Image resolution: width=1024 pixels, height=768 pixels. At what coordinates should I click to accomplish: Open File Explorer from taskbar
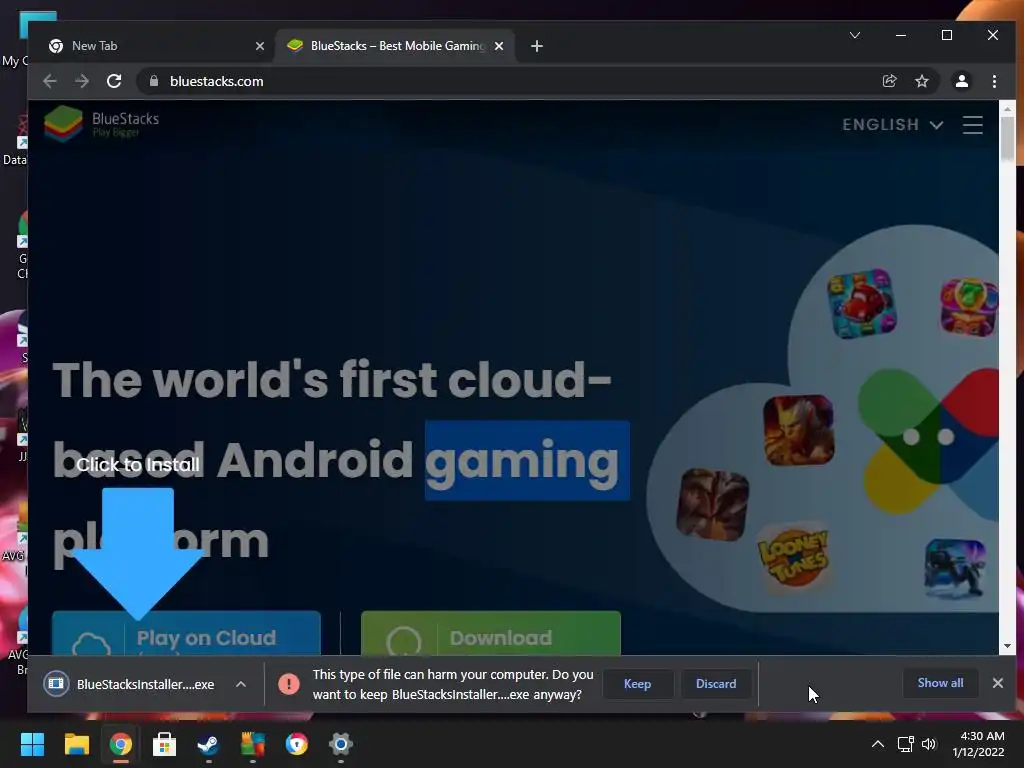76,744
